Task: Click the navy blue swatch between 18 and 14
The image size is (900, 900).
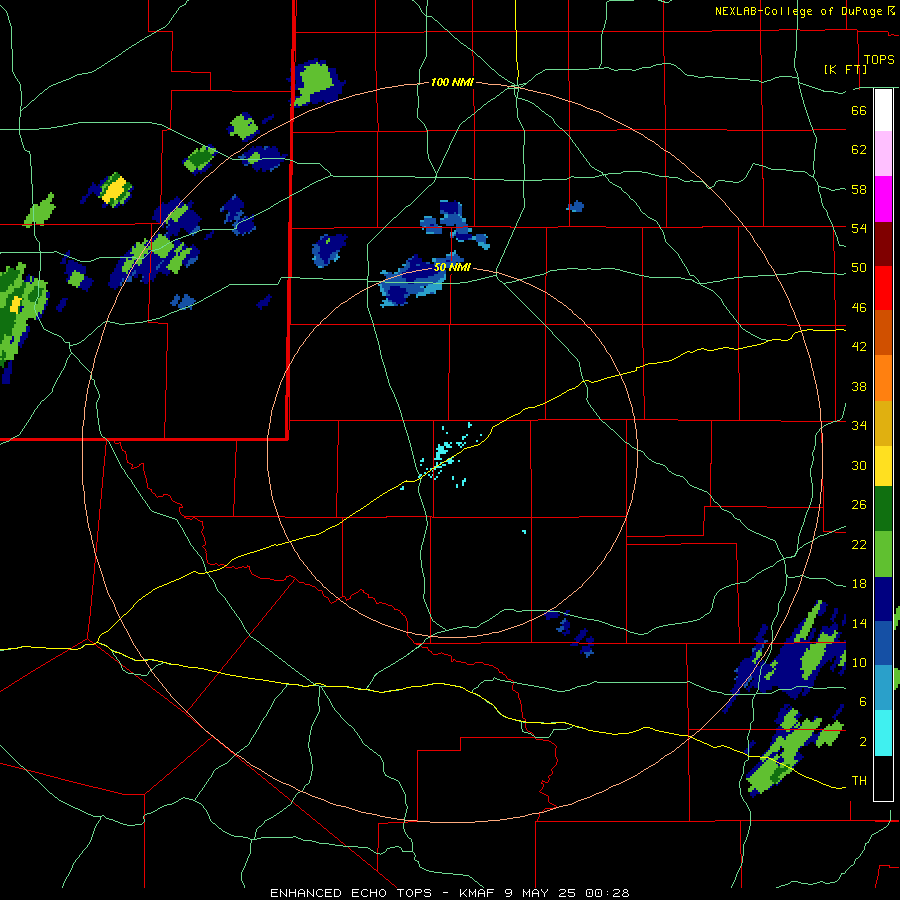Action: tap(883, 599)
